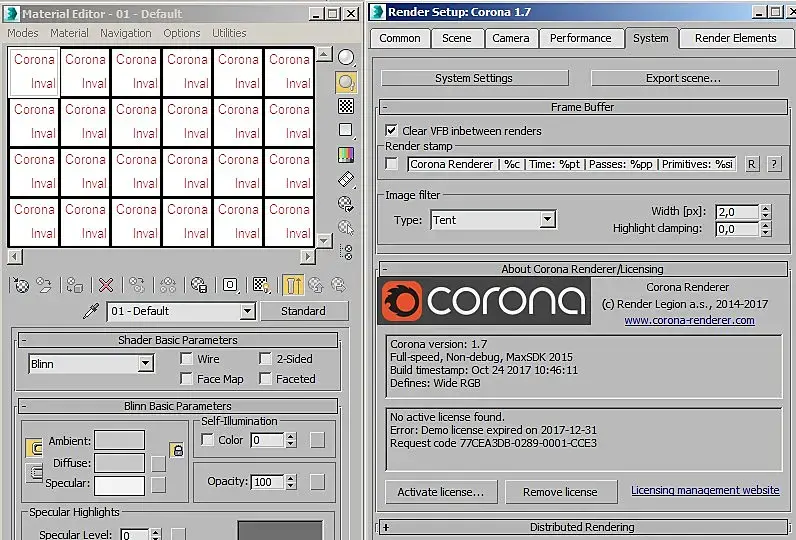Viewport: 796px width, 540px height.
Task: Tick Self-Illumination Color checkbox
Action: [x=207, y=440]
